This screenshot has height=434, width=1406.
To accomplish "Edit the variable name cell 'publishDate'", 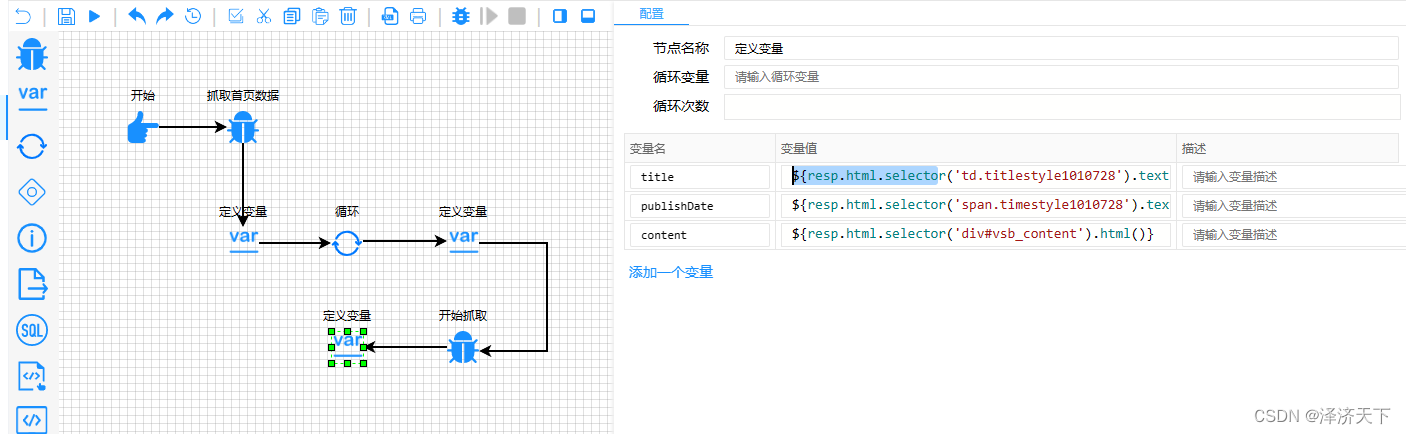I will click(x=699, y=206).
